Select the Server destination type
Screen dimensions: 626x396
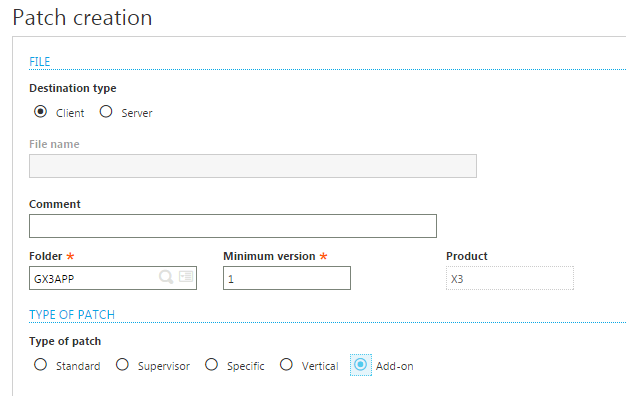tap(106, 112)
